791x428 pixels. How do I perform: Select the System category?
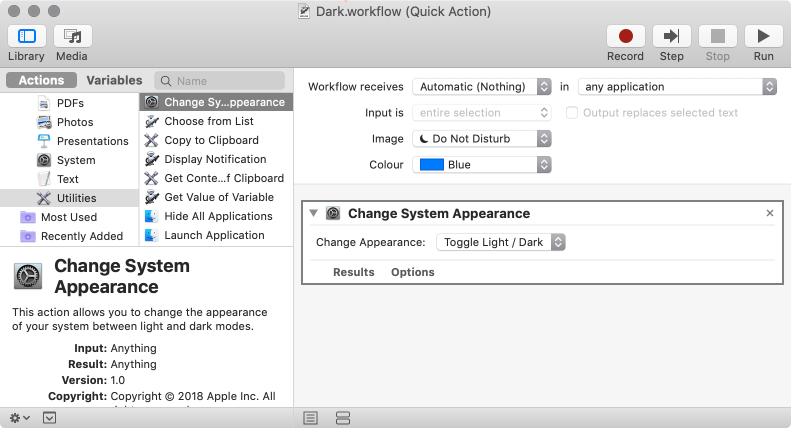(x=69, y=160)
